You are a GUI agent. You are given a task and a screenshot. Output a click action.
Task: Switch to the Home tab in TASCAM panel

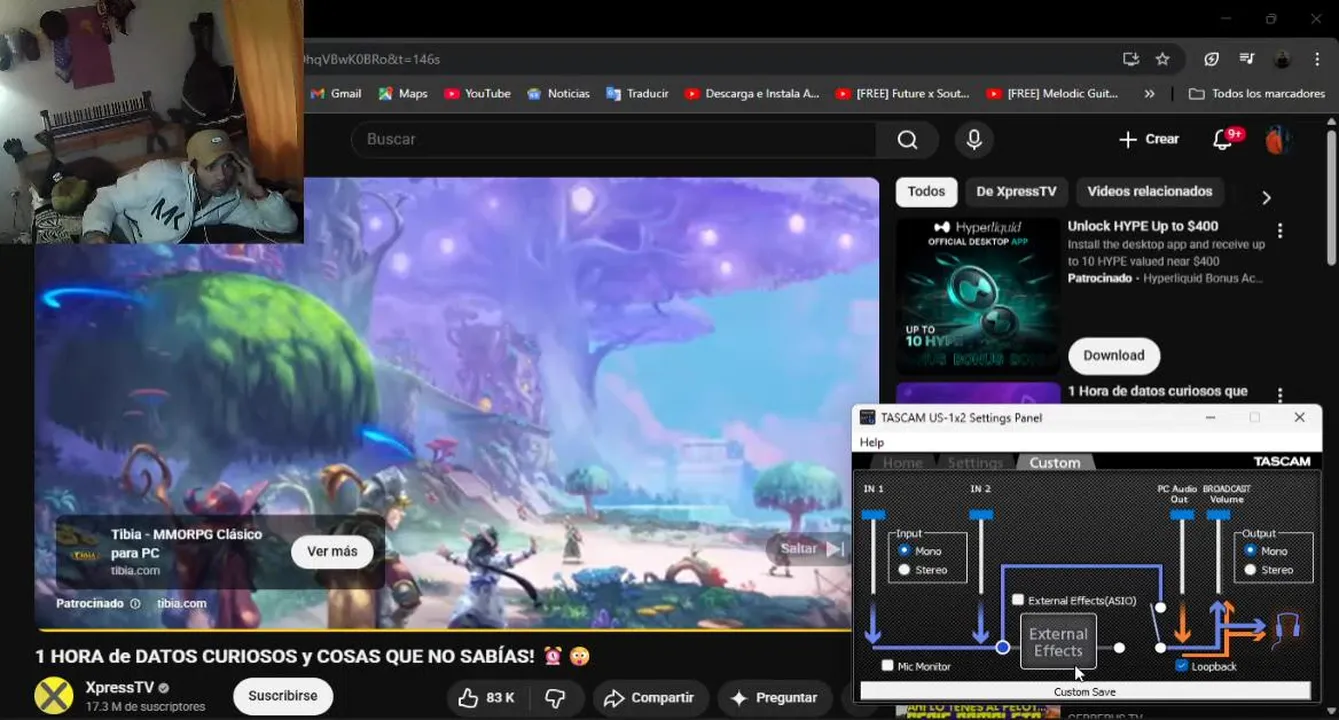pyautogui.click(x=901, y=463)
